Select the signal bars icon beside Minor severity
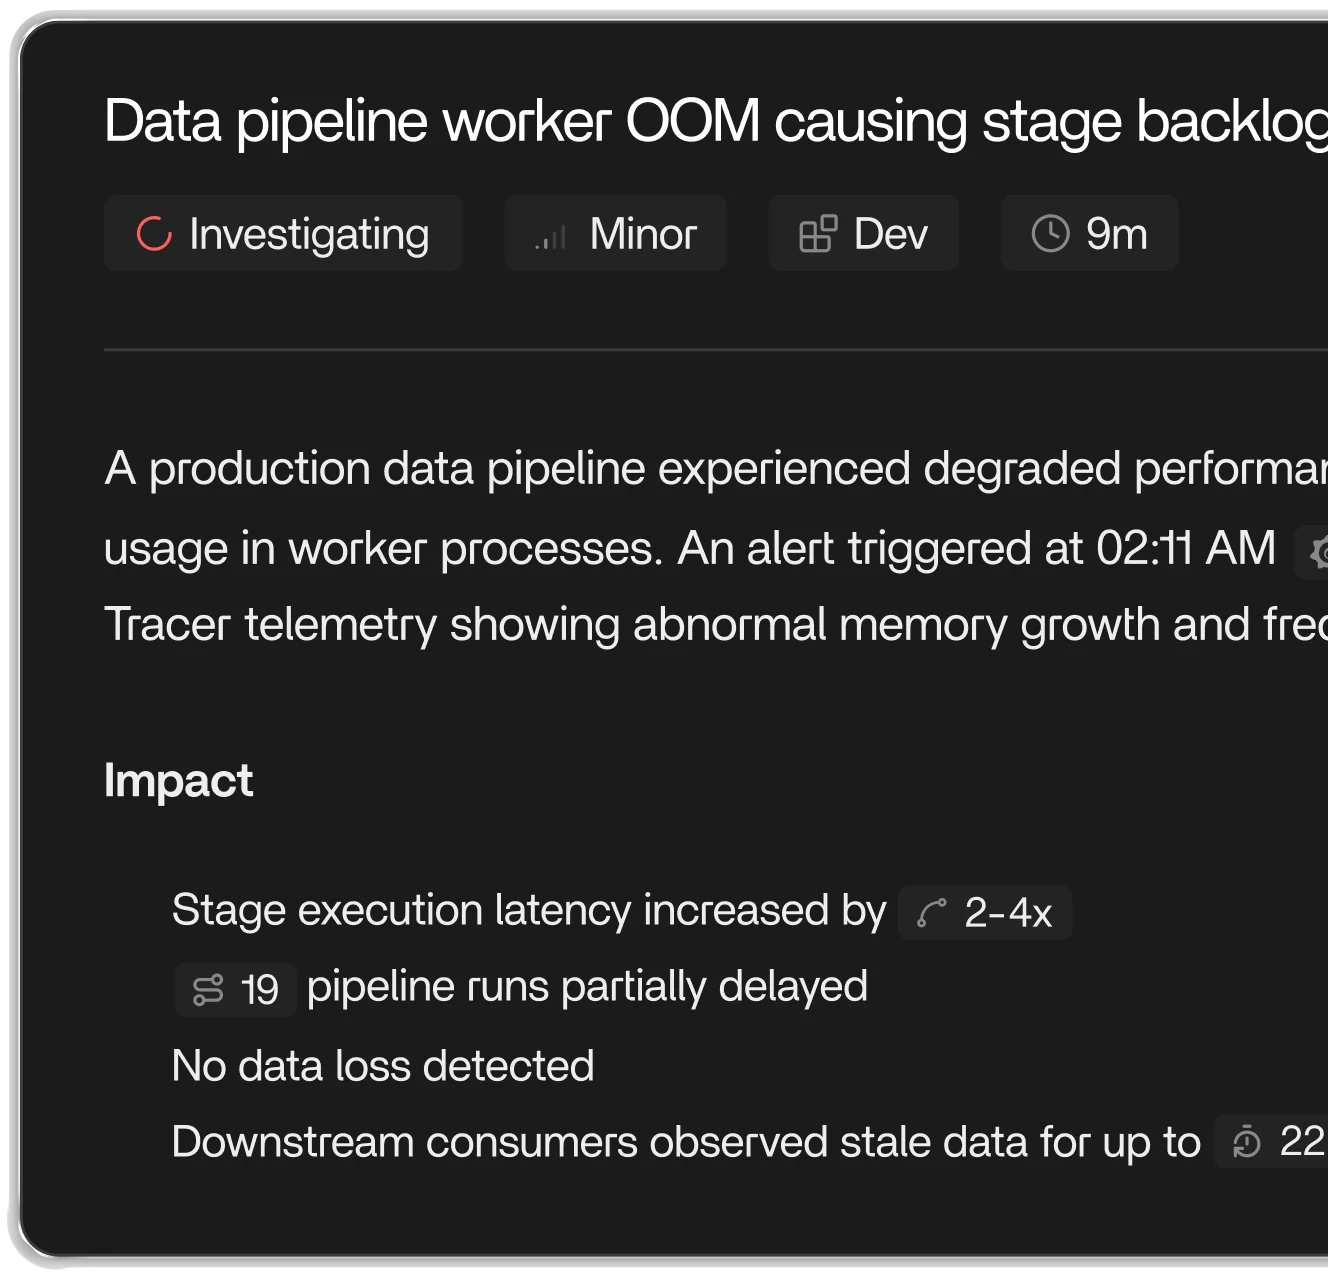1328x1276 pixels. (x=550, y=237)
